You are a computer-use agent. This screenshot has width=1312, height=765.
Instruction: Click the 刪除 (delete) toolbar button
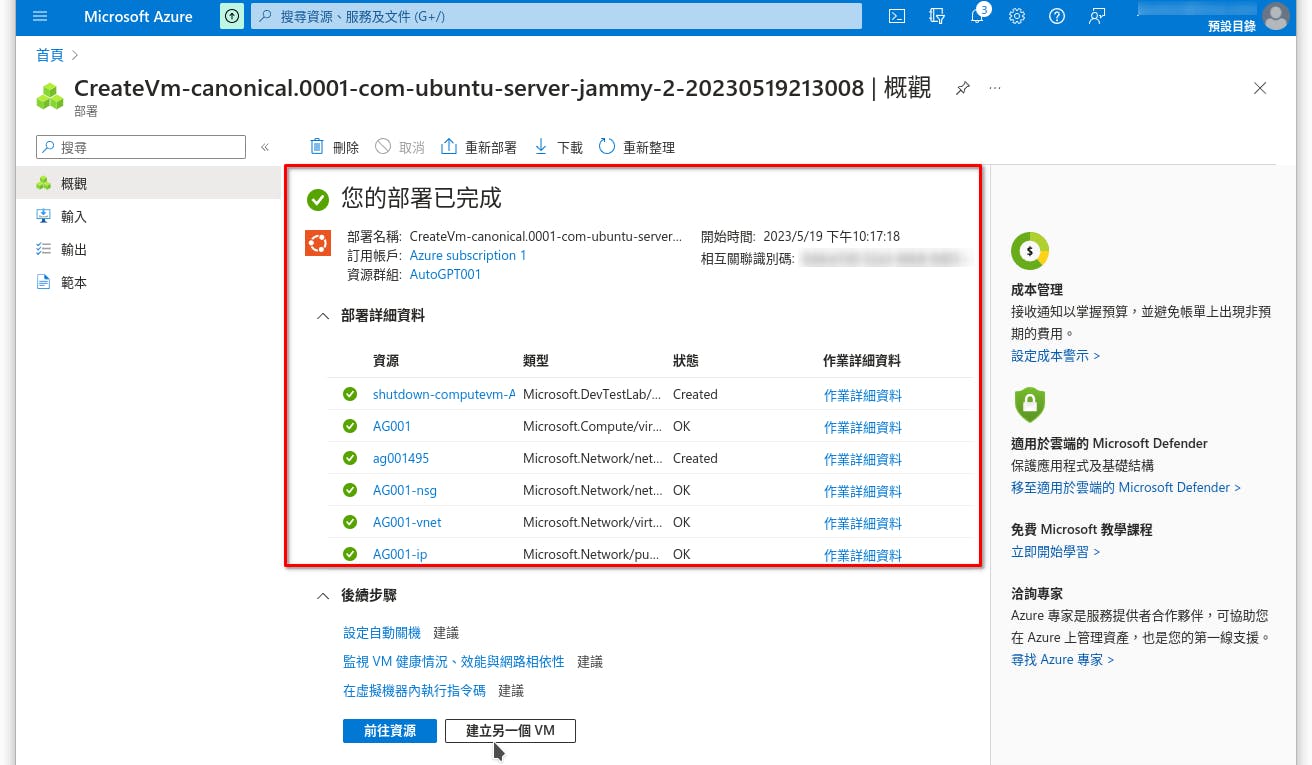(x=334, y=147)
